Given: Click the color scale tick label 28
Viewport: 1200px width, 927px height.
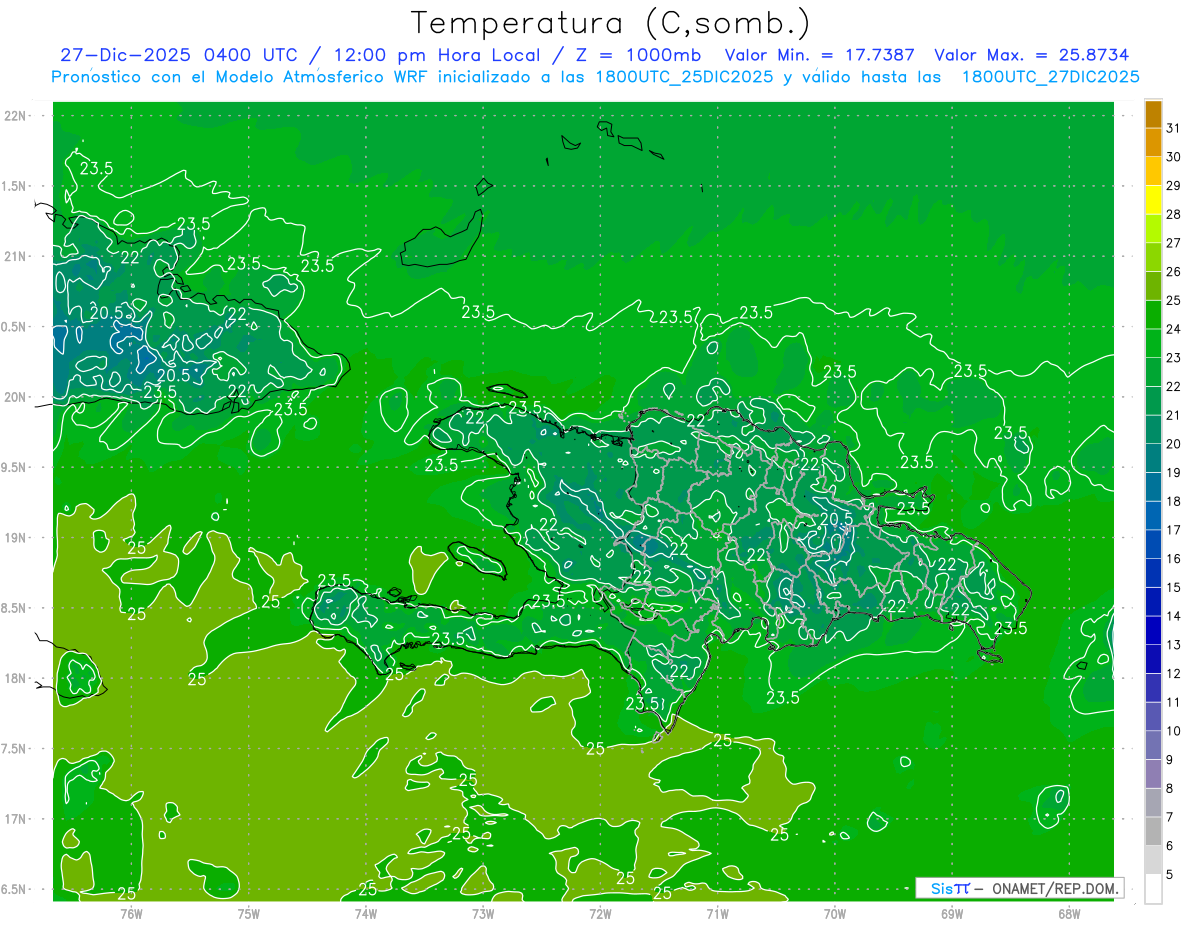Looking at the screenshot, I should point(1173,214).
